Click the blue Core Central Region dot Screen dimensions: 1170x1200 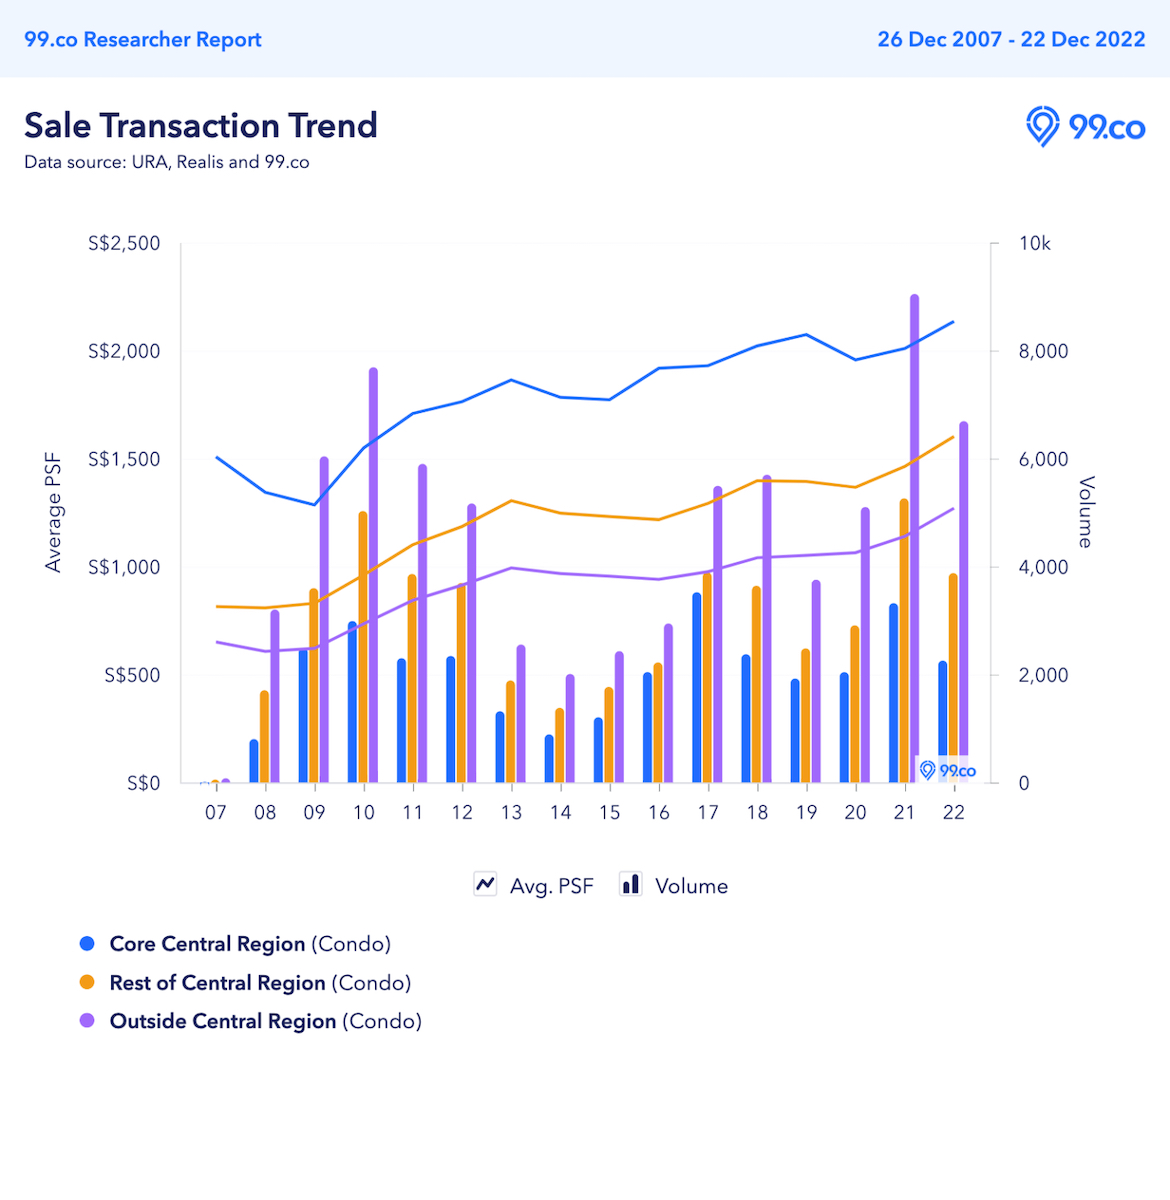pos(88,944)
